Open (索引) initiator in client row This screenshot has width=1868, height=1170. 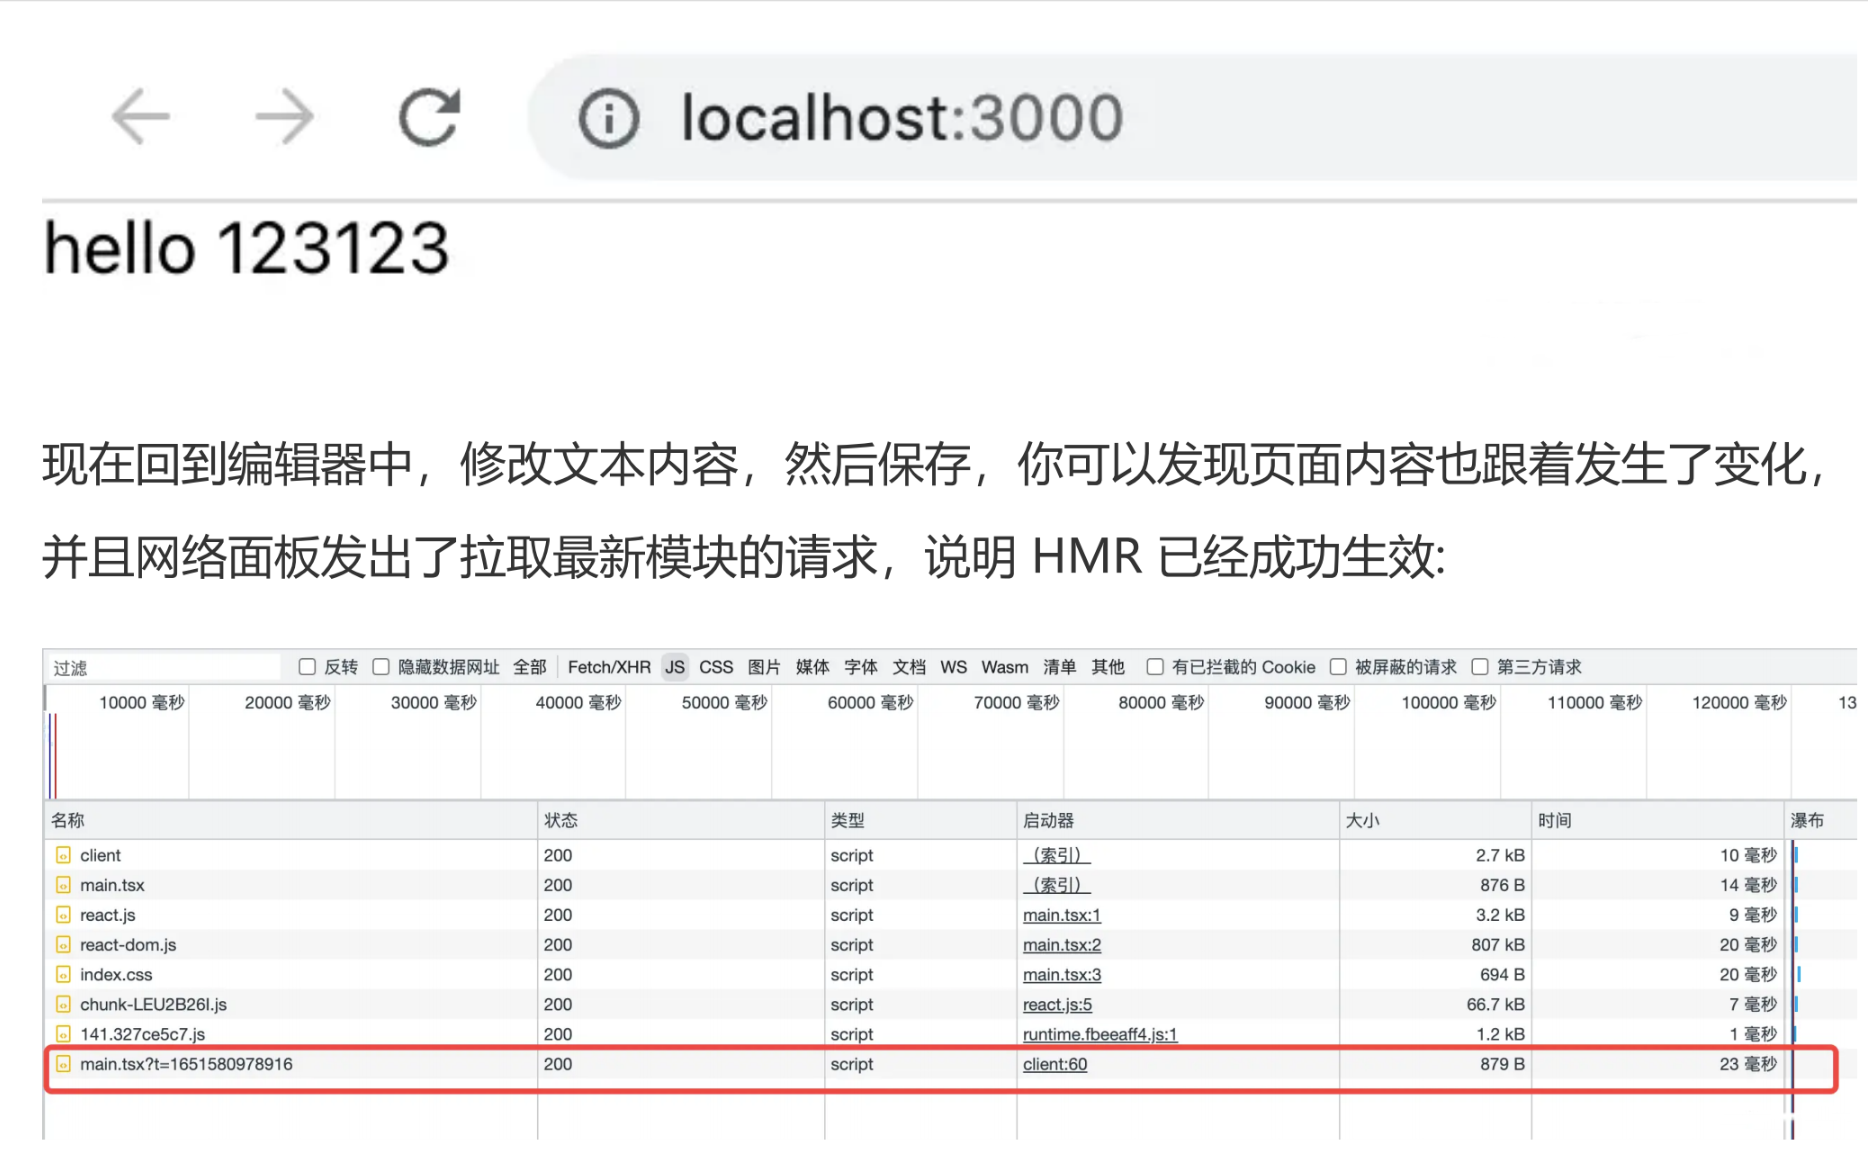click(1056, 855)
